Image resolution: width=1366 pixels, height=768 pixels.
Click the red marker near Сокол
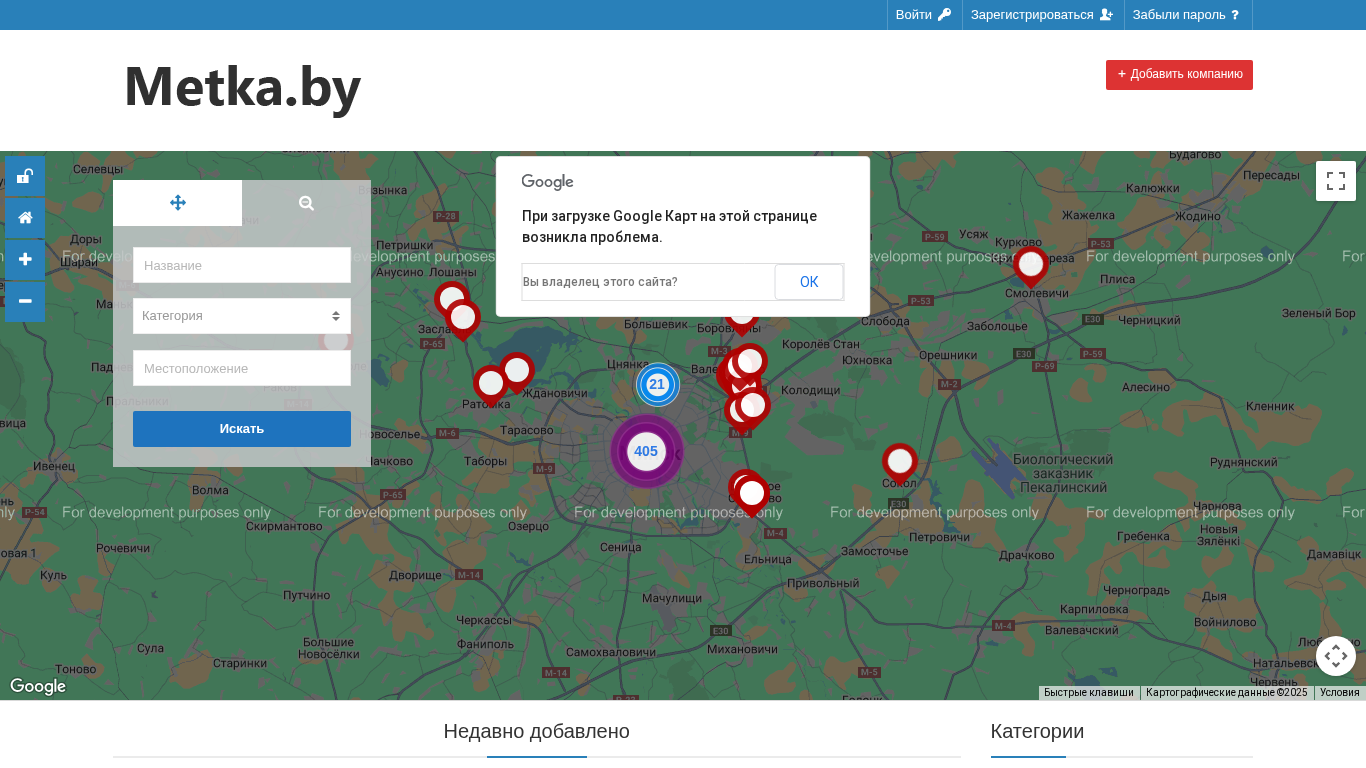coord(900,463)
